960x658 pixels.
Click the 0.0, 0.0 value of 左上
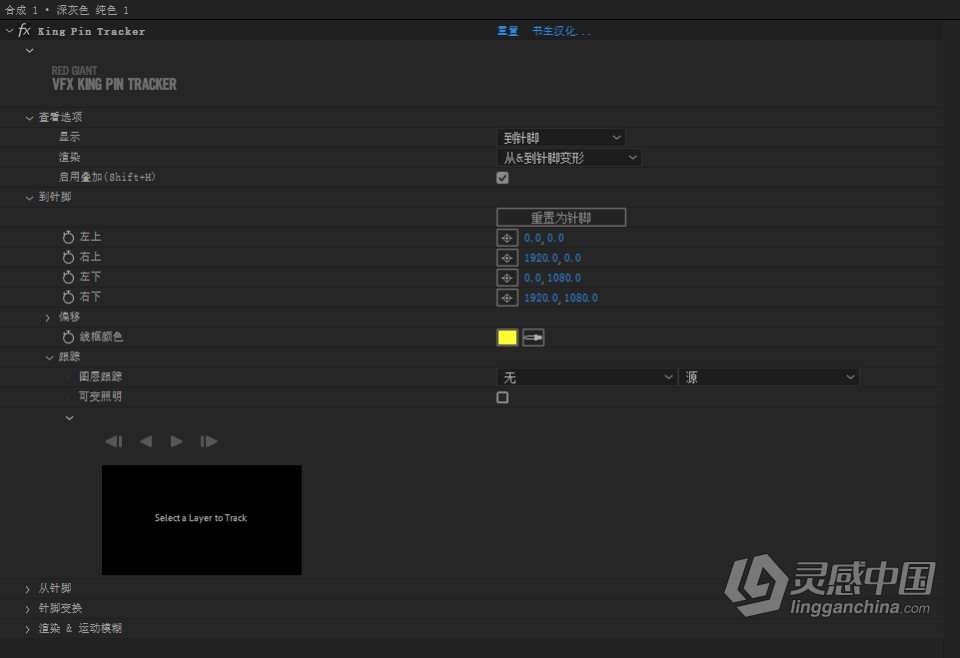(544, 238)
